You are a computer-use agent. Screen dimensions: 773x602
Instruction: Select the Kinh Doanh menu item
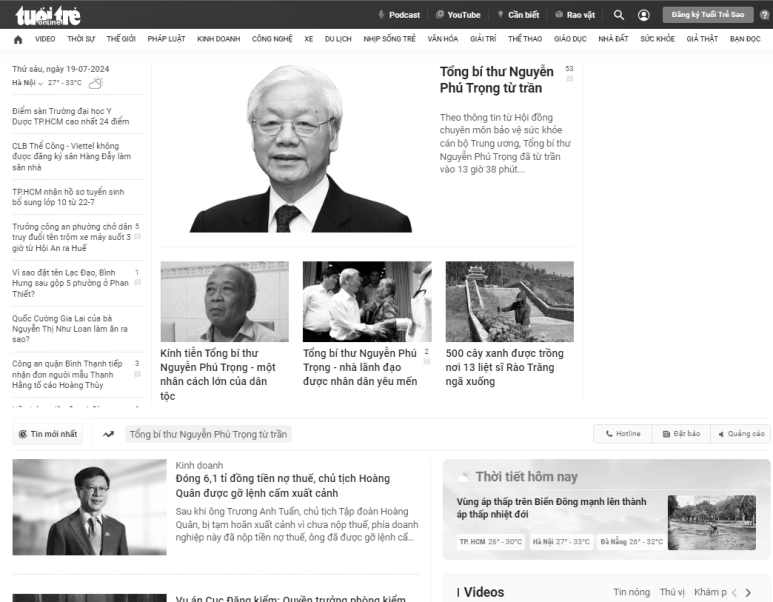[x=218, y=39]
